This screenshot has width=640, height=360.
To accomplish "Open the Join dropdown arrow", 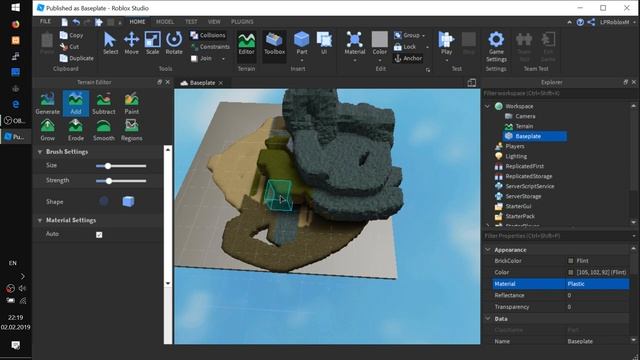I will pyautogui.click(x=223, y=59).
